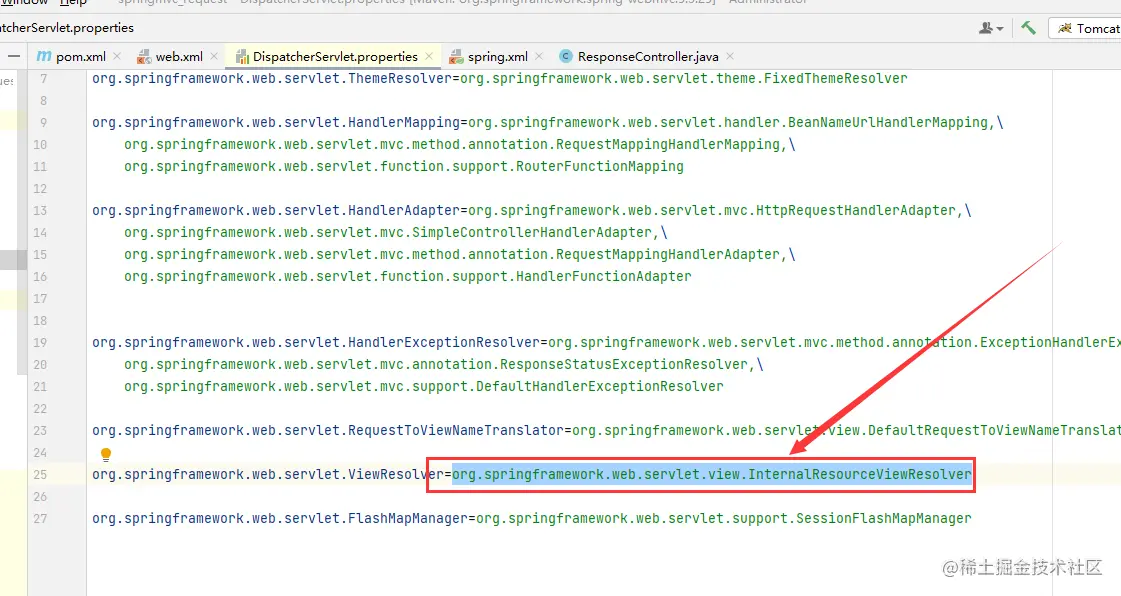Click FixedThemeResolver text on line 7
This screenshot has height=596, width=1121.
point(835,79)
